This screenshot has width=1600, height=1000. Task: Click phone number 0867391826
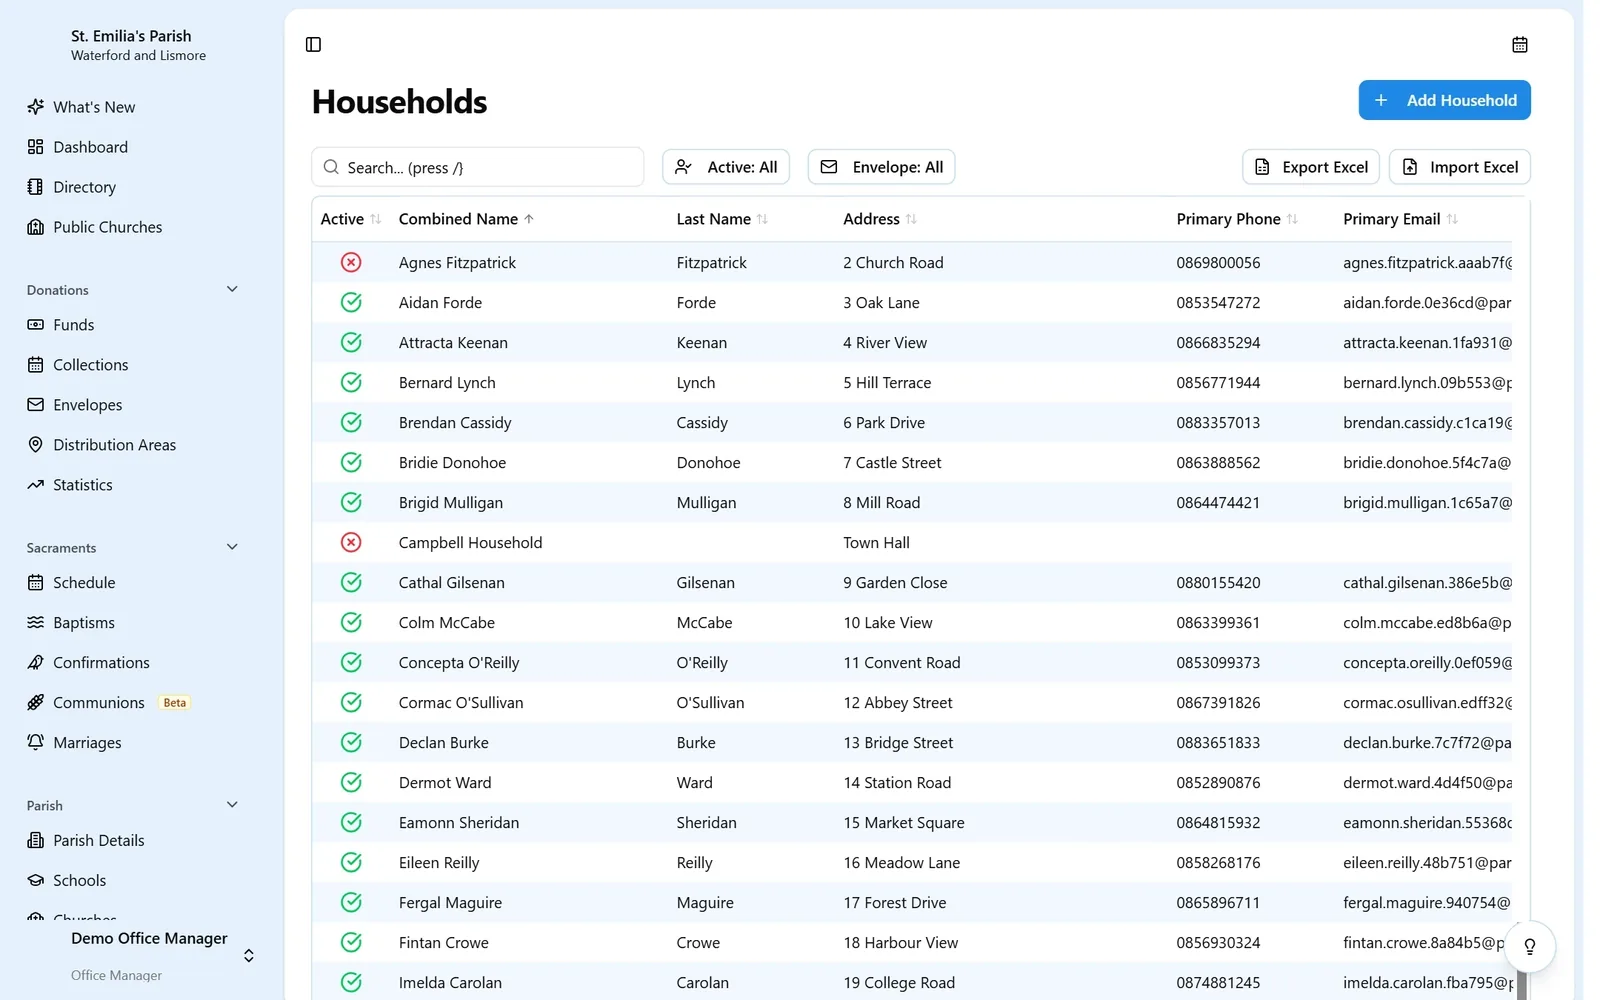[1218, 703]
